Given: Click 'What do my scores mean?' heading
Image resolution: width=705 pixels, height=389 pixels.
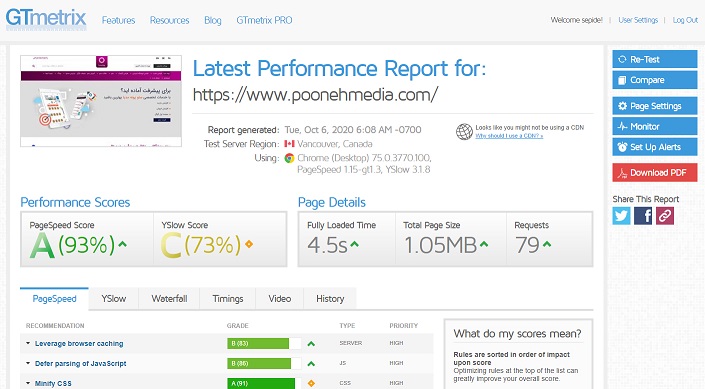Looking at the screenshot, I should pos(517,334).
